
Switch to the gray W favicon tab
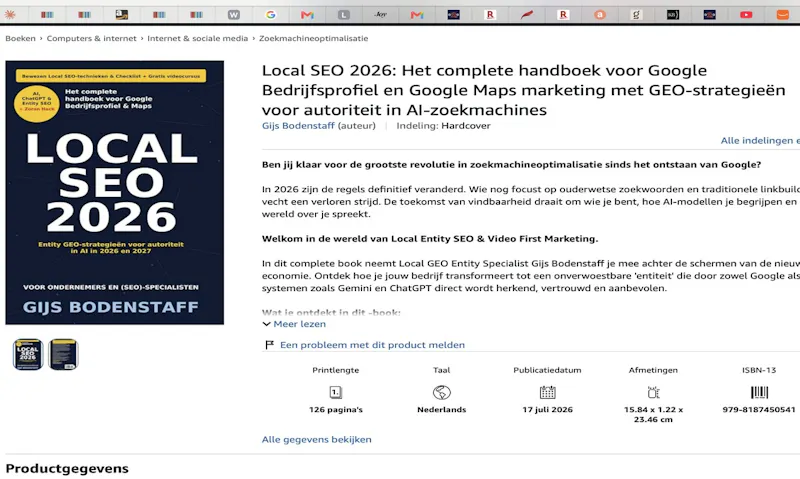pyautogui.click(x=234, y=15)
